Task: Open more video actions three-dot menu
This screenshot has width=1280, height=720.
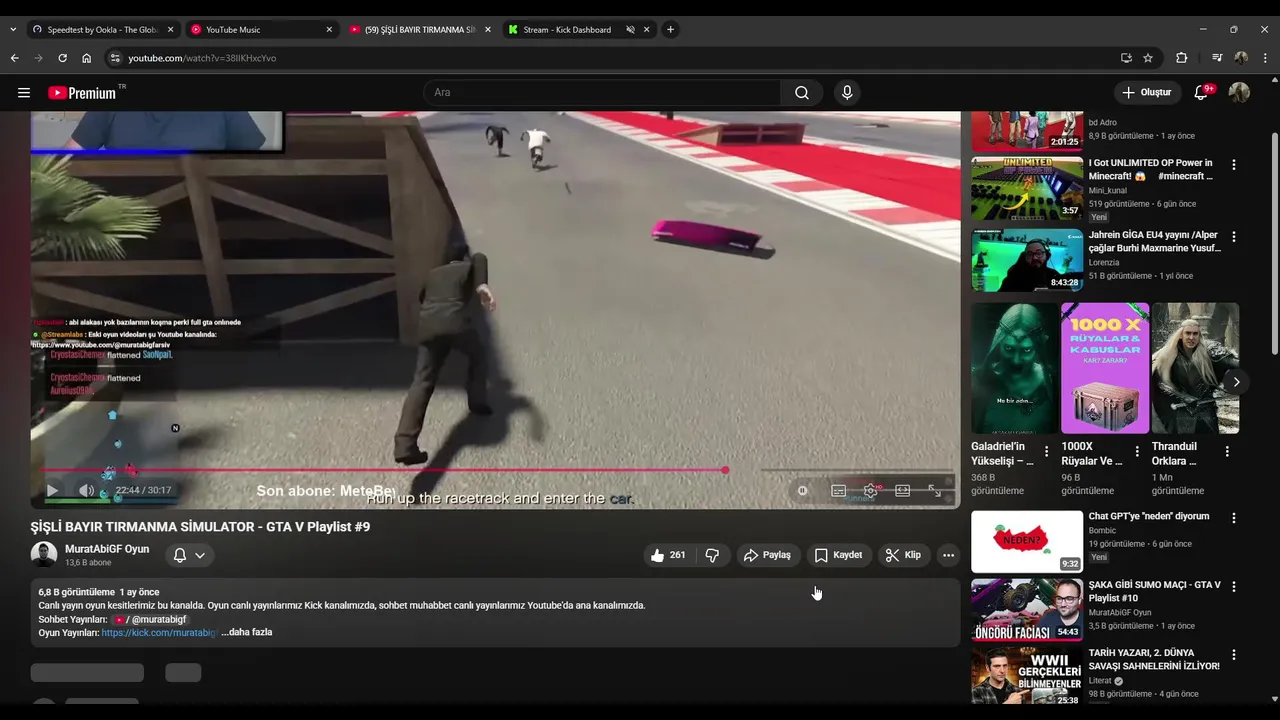Action: pyautogui.click(x=948, y=555)
